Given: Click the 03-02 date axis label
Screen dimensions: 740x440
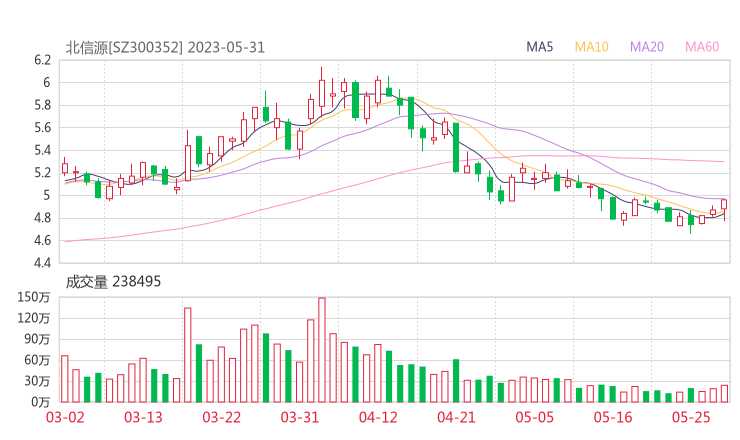Looking at the screenshot, I should (x=65, y=417).
